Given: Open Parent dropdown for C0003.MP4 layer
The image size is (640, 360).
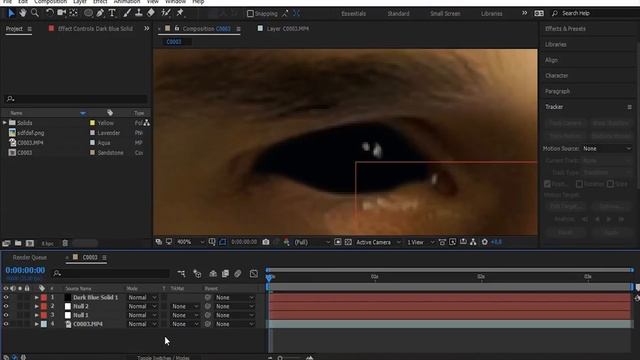Looking at the screenshot, I should (235, 324).
